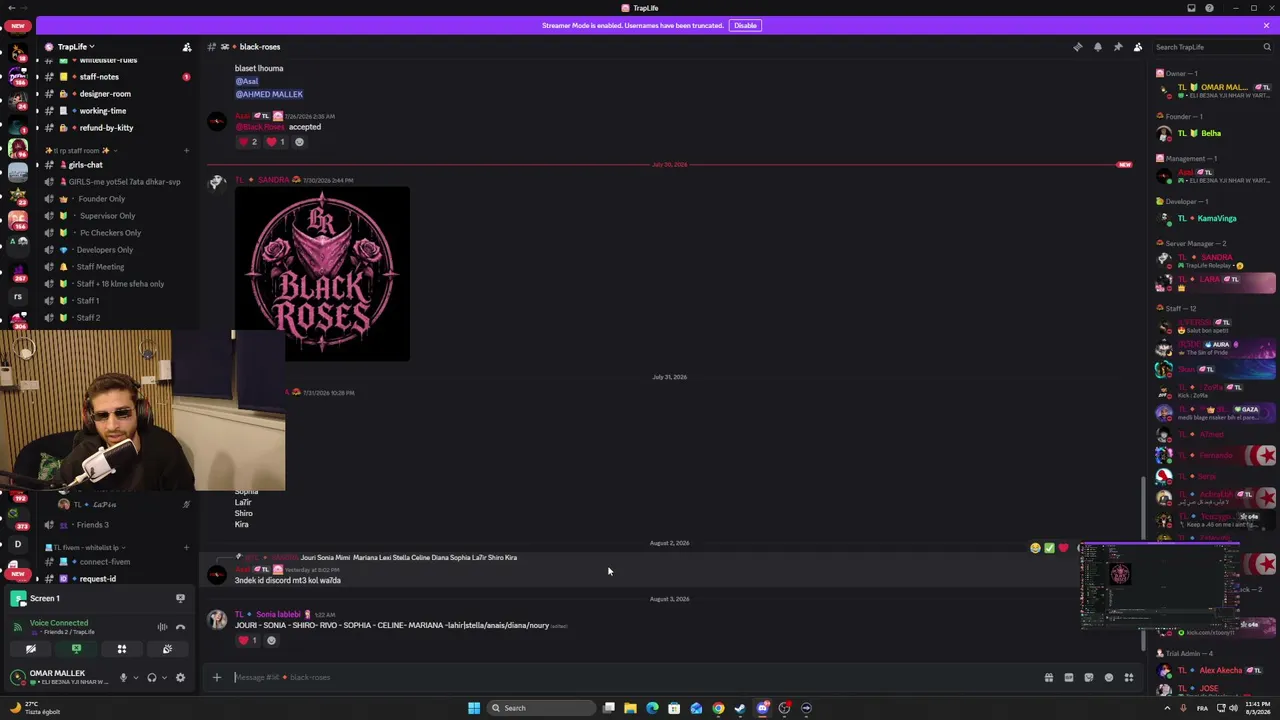The width and height of the screenshot is (1280, 720).
Task: Open the staff-notes channel
Action: 117,77
